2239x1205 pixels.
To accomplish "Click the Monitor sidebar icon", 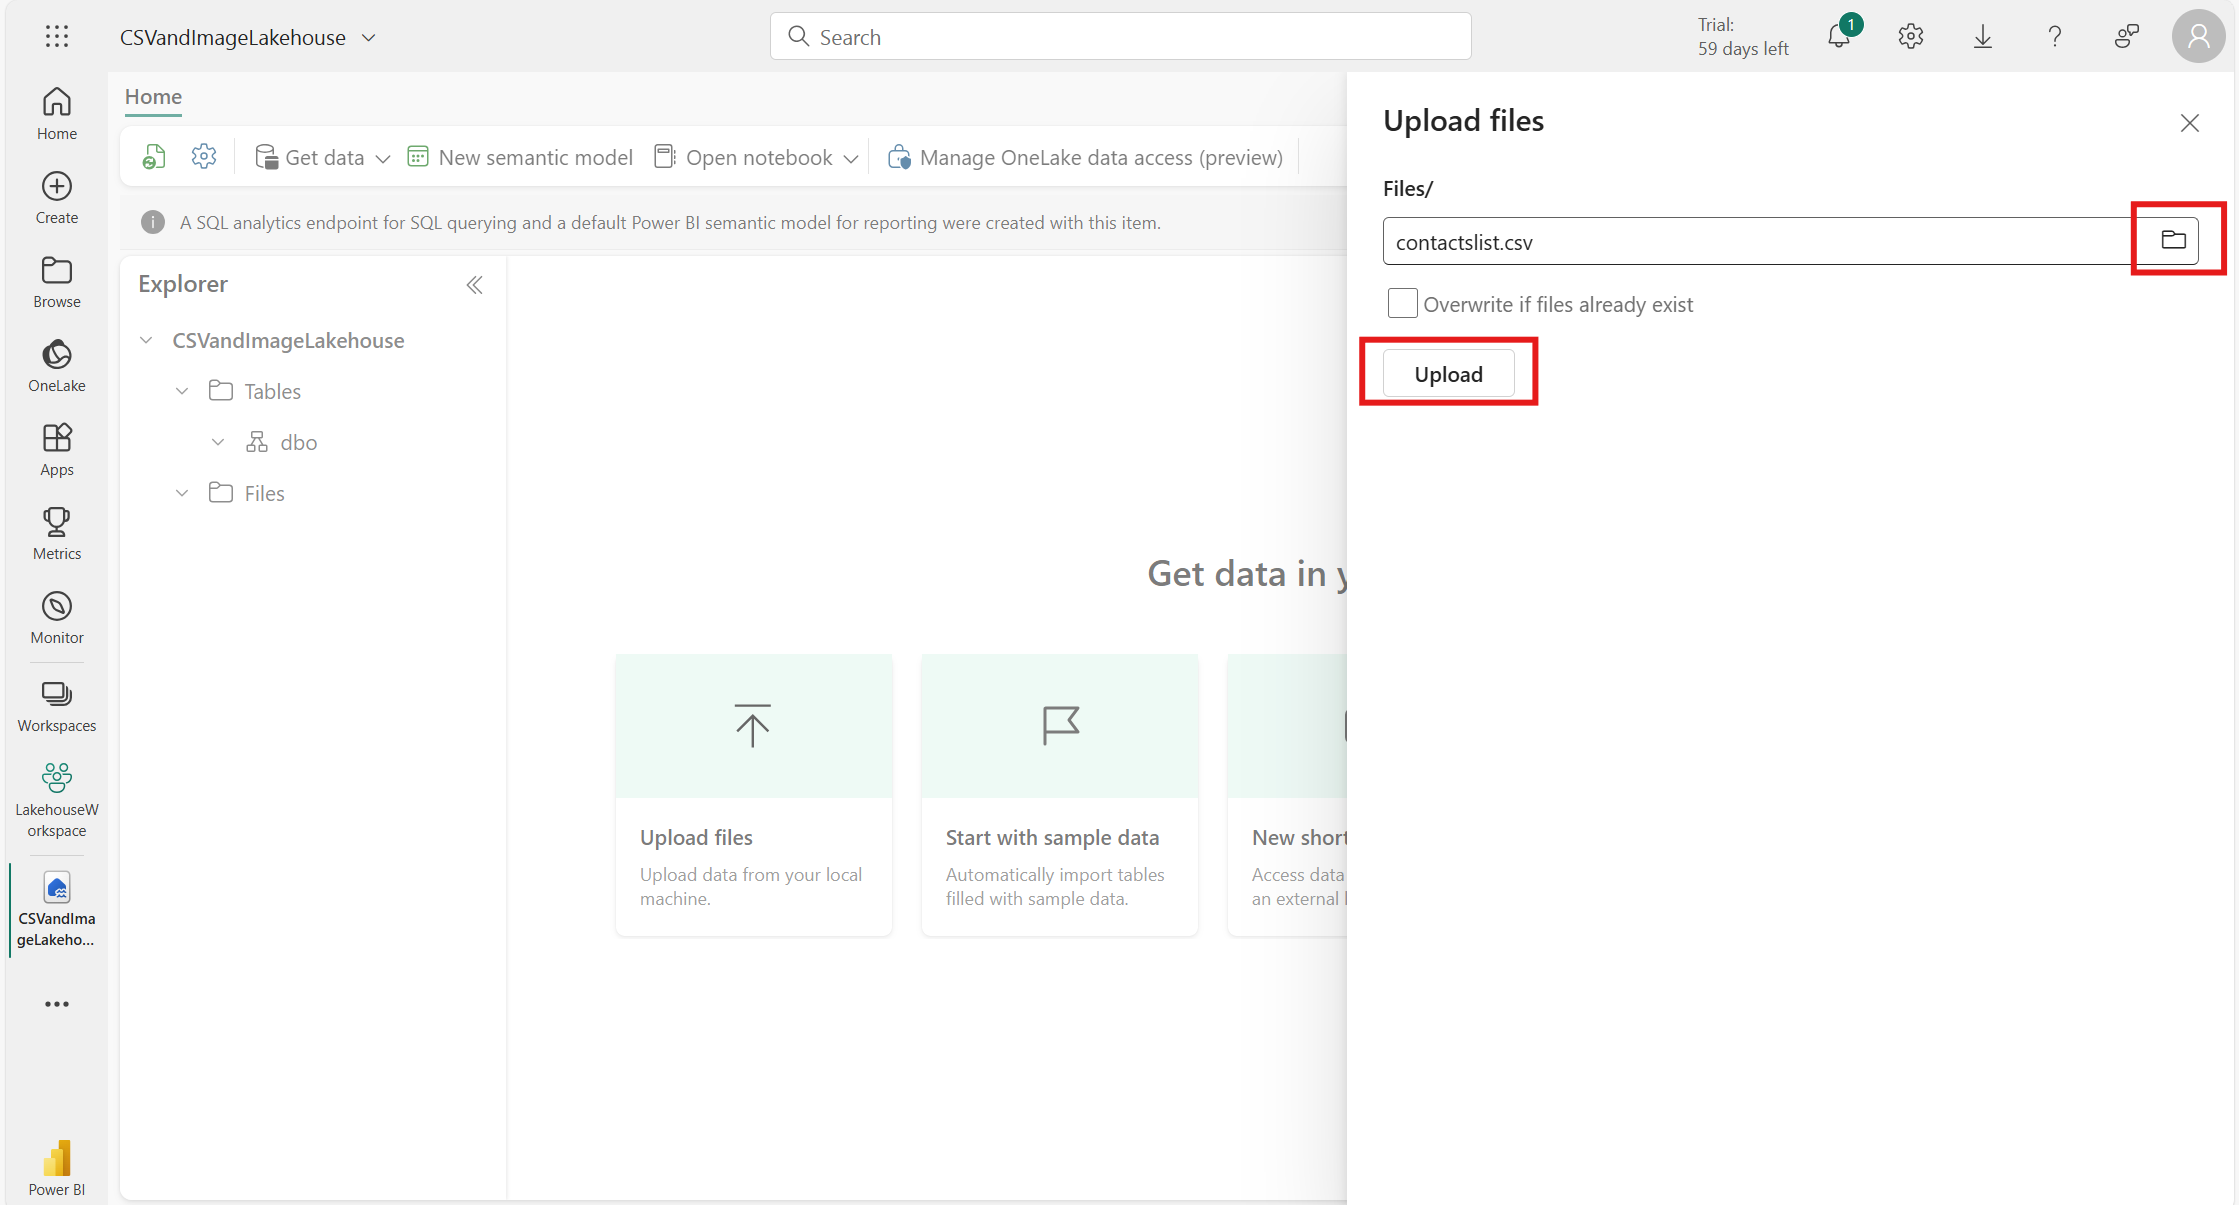I will [x=57, y=618].
